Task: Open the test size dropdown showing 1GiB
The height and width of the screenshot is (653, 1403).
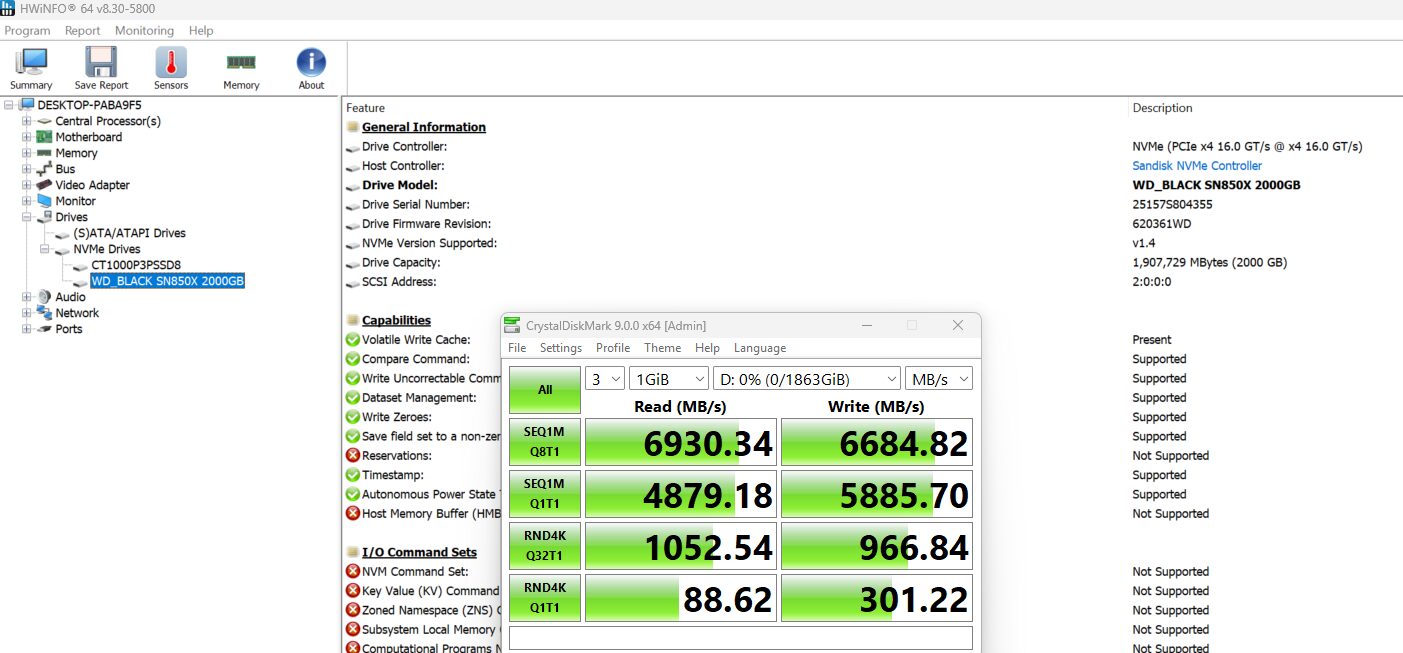Action: tap(668, 379)
